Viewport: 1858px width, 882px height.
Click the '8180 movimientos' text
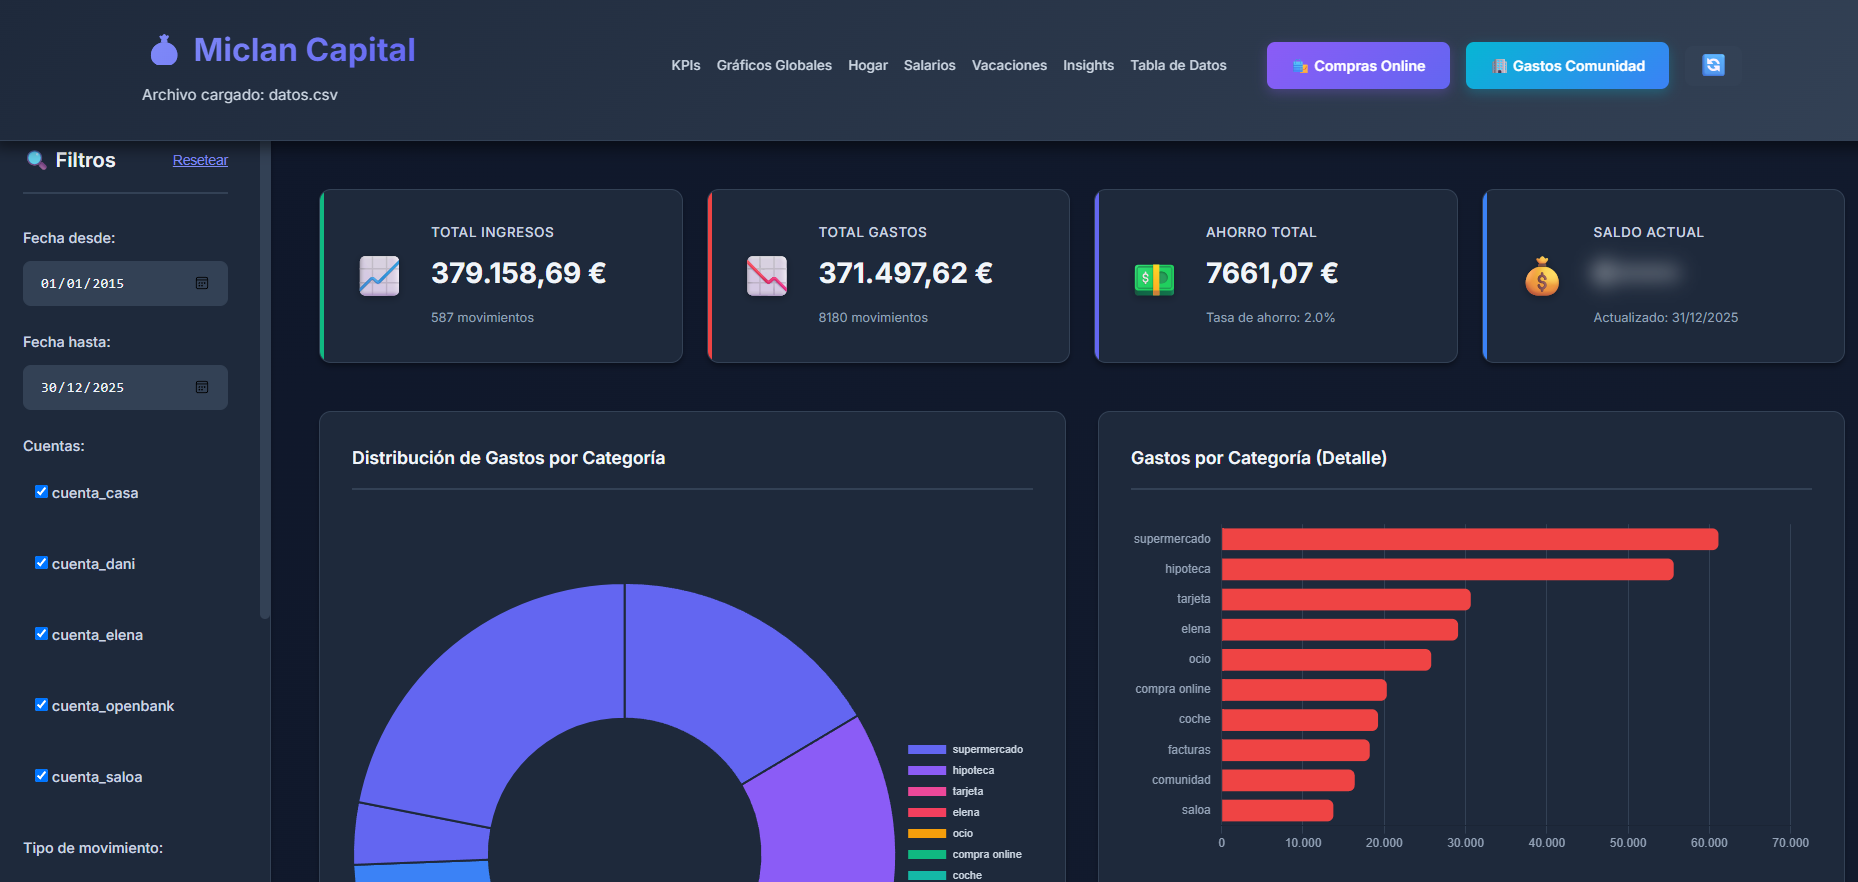click(873, 317)
